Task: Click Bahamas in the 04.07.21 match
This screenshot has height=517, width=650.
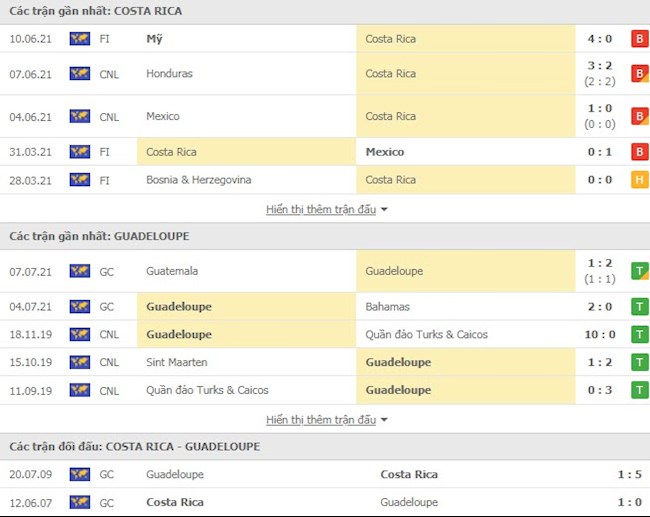Action: pyautogui.click(x=388, y=306)
